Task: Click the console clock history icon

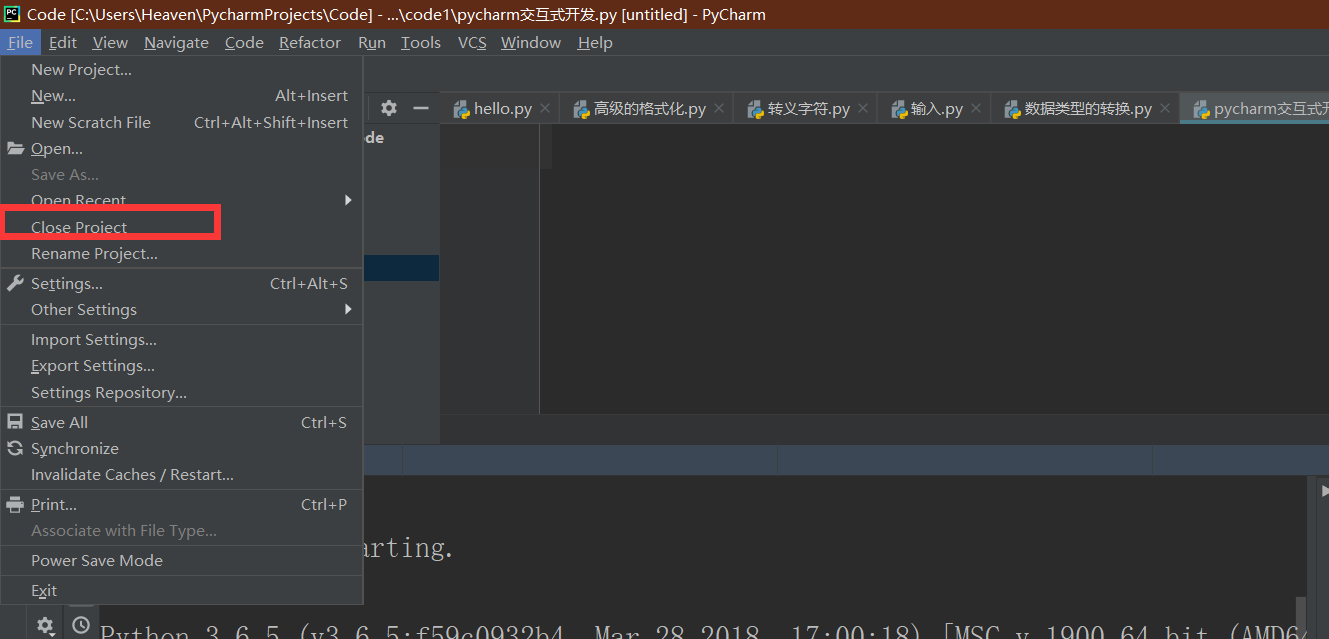Action: (81, 626)
